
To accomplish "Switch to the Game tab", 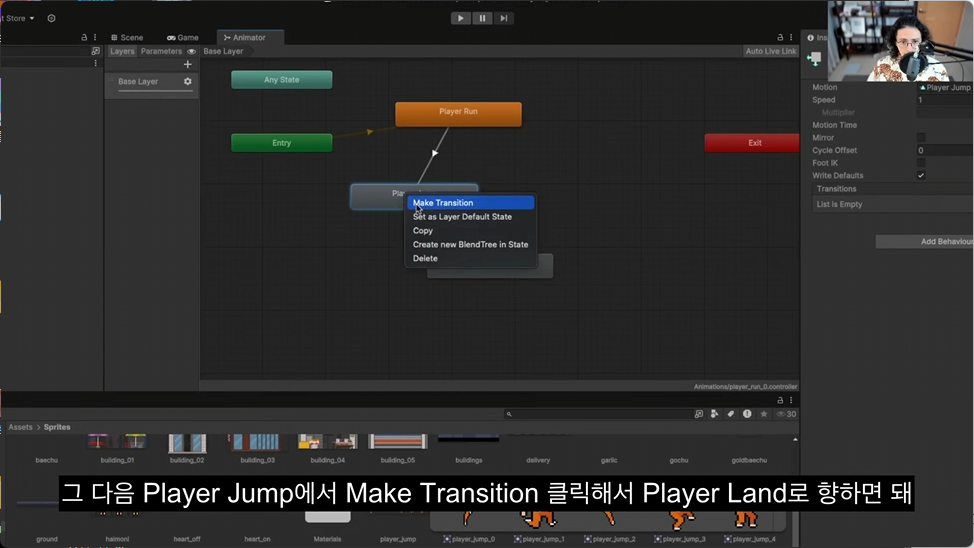I will pos(183,37).
